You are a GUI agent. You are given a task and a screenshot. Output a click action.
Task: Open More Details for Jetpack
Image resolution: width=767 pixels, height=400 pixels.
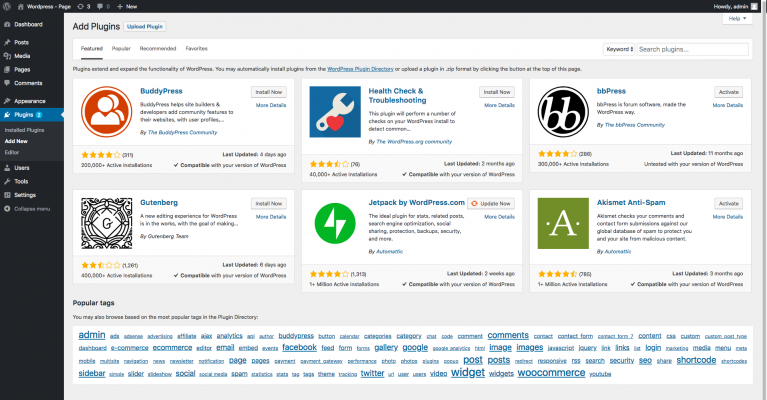click(x=499, y=217)
